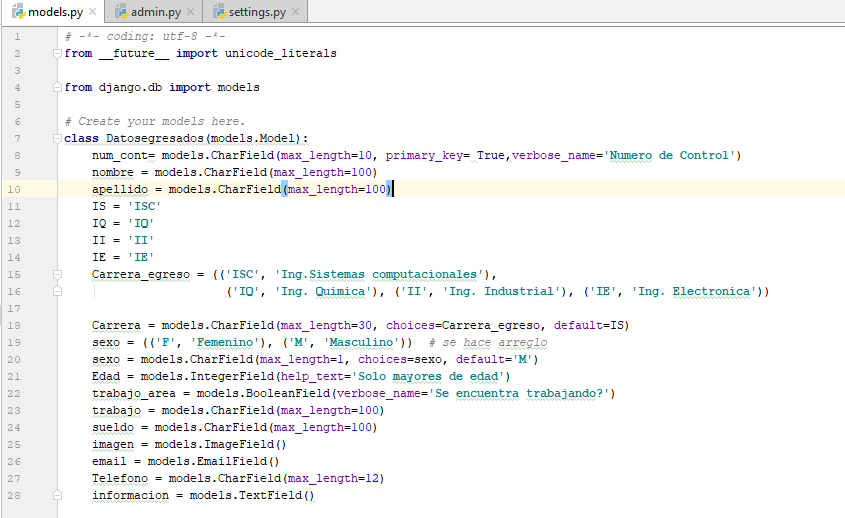This screenshot has height=518, width=845.
Task: Collapse the import fold marker on line 2
Action: pos(57,53)
